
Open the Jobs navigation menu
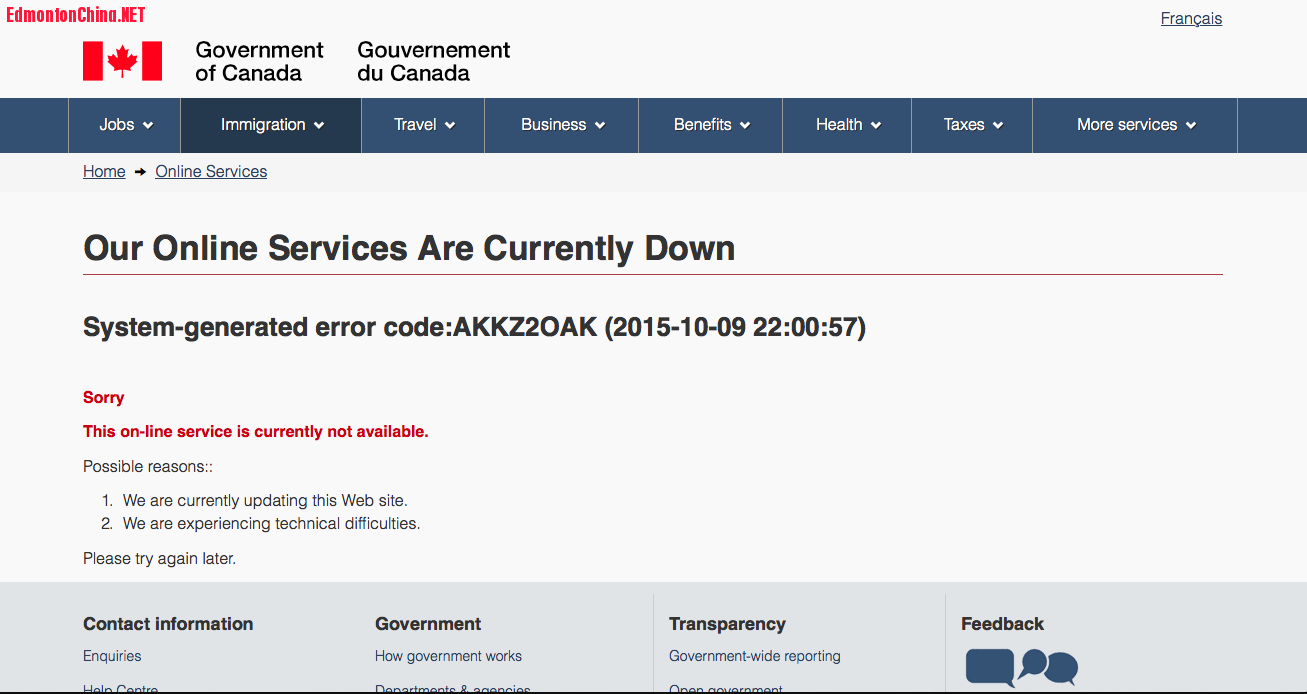123,125
